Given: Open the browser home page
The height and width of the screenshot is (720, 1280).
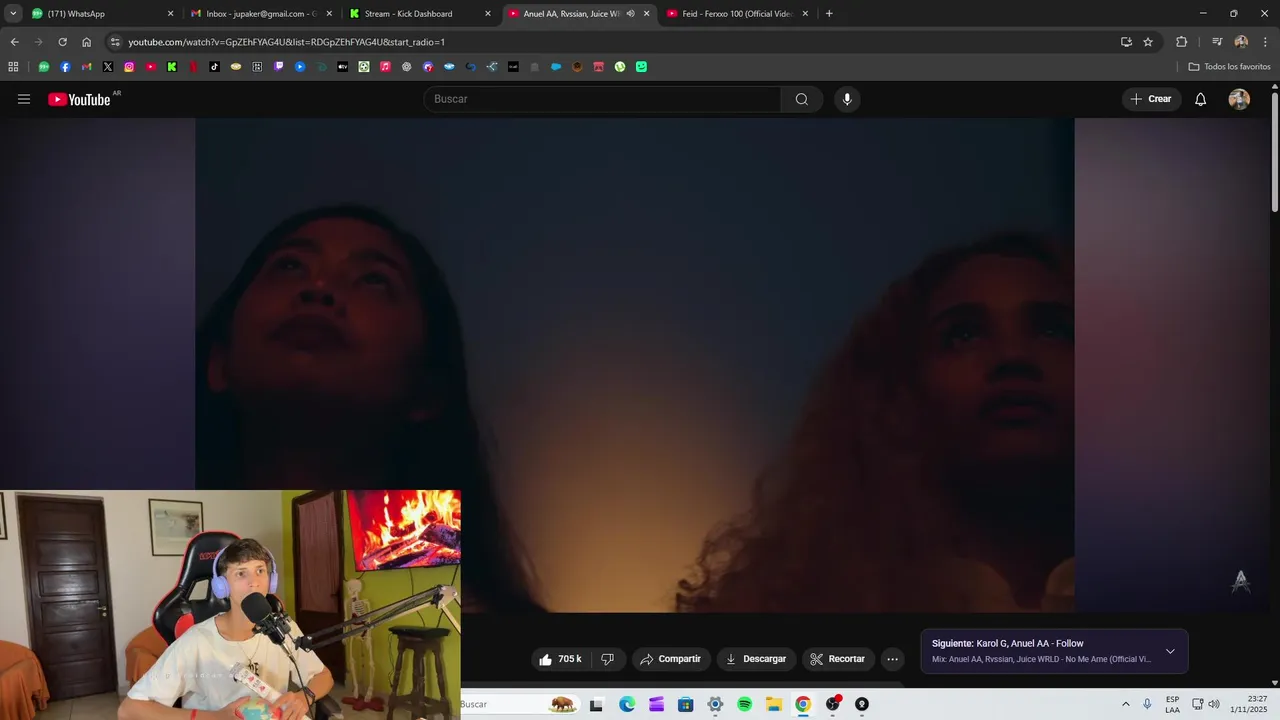Looking at the screenshot, I should pos(86,42).
